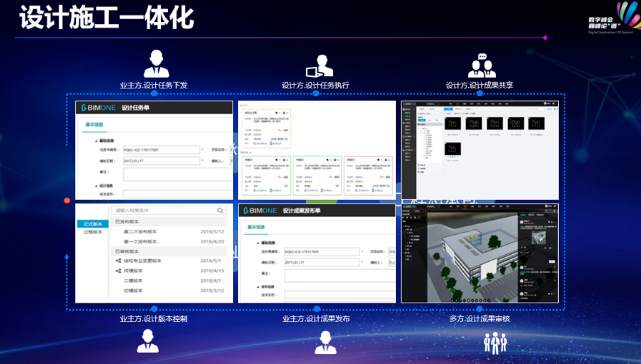Open 基本信息 tab in 设计任务单 form
This screenshot has width=641, height=364.
(94, 125)
